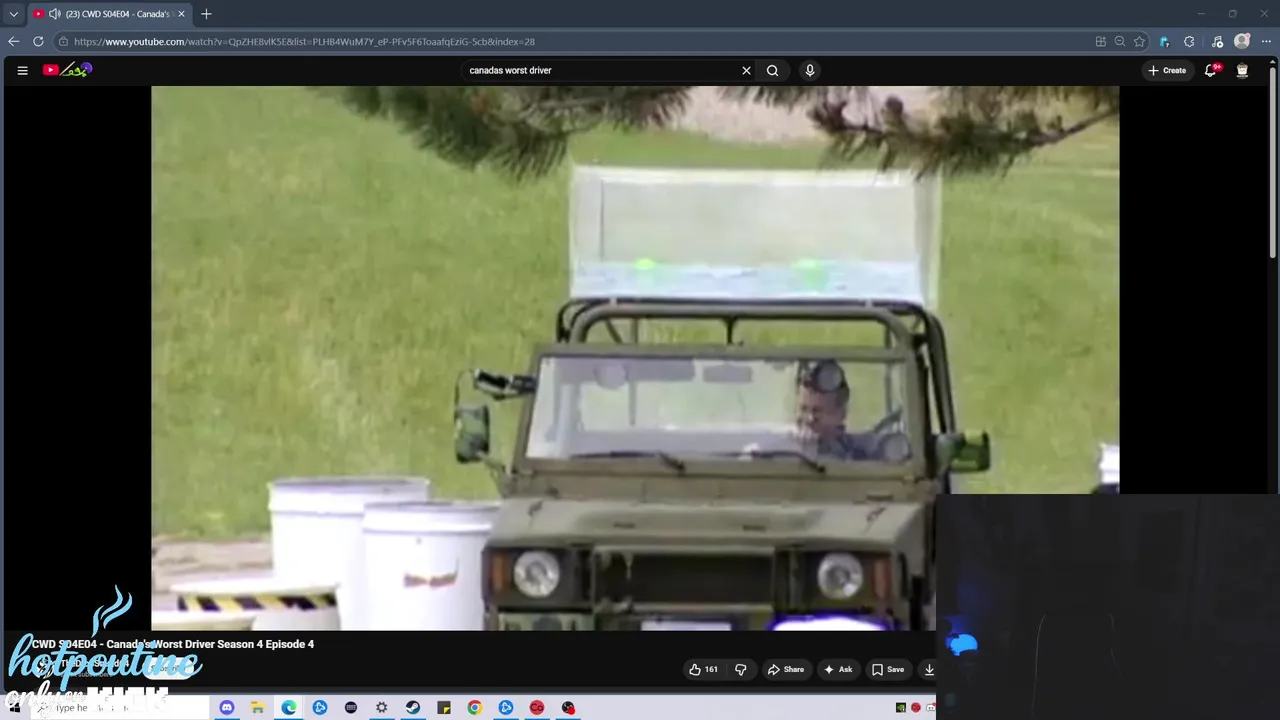Open the blue extension icon with badge

1164,41
